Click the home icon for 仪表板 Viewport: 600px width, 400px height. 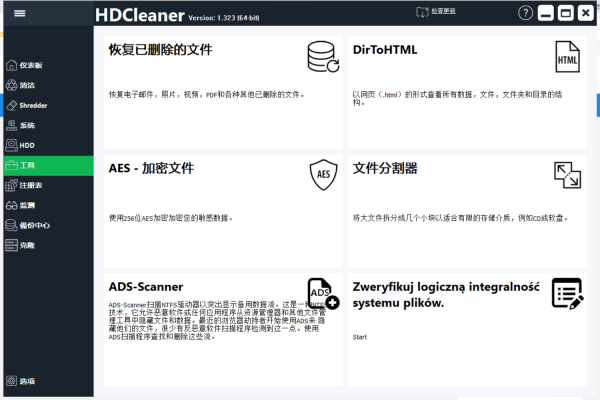(11, 65)
